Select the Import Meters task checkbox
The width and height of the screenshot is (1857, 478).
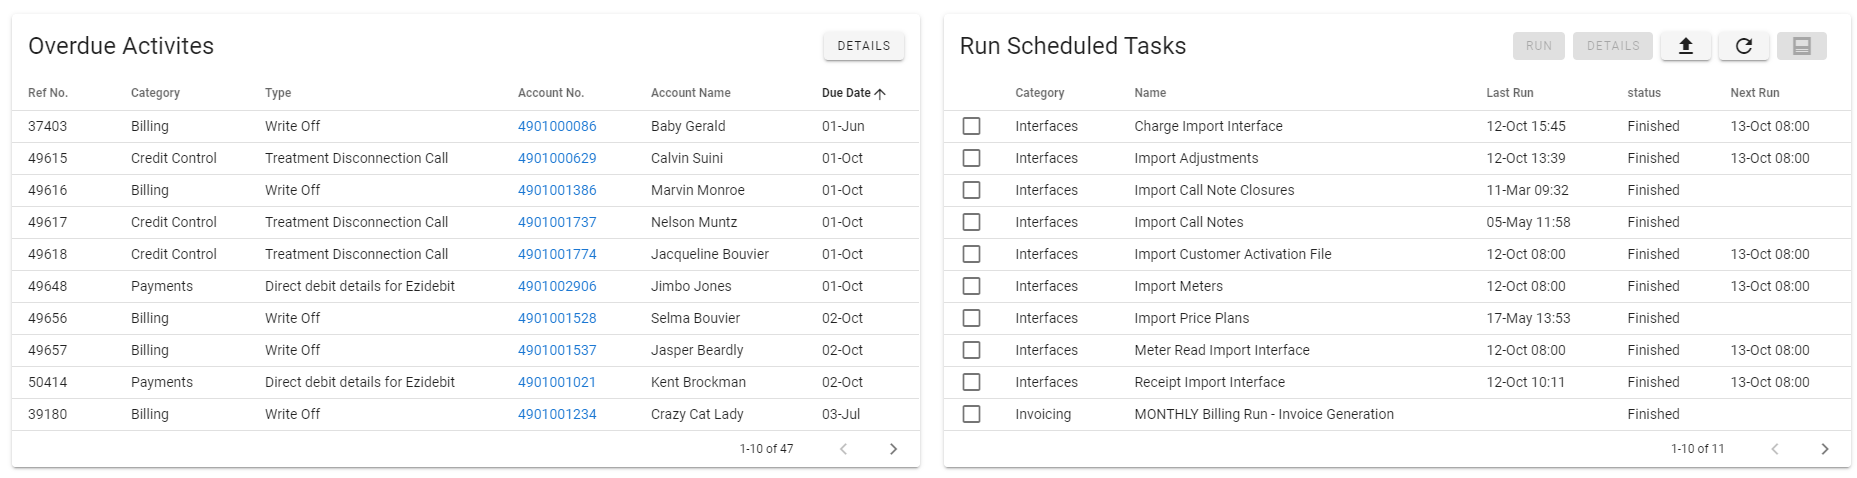point(971,286)
